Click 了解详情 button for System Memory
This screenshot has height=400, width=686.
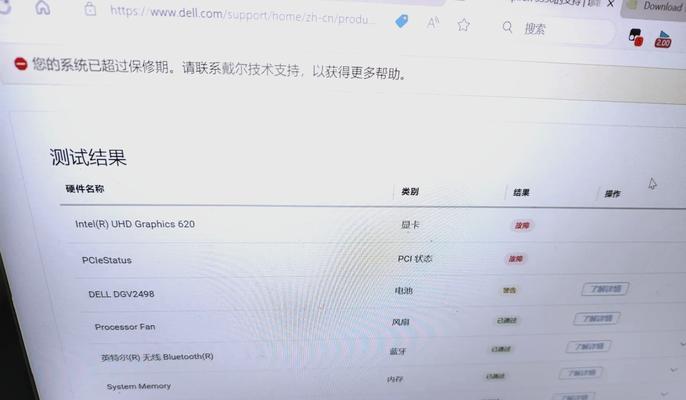(581, 373)
